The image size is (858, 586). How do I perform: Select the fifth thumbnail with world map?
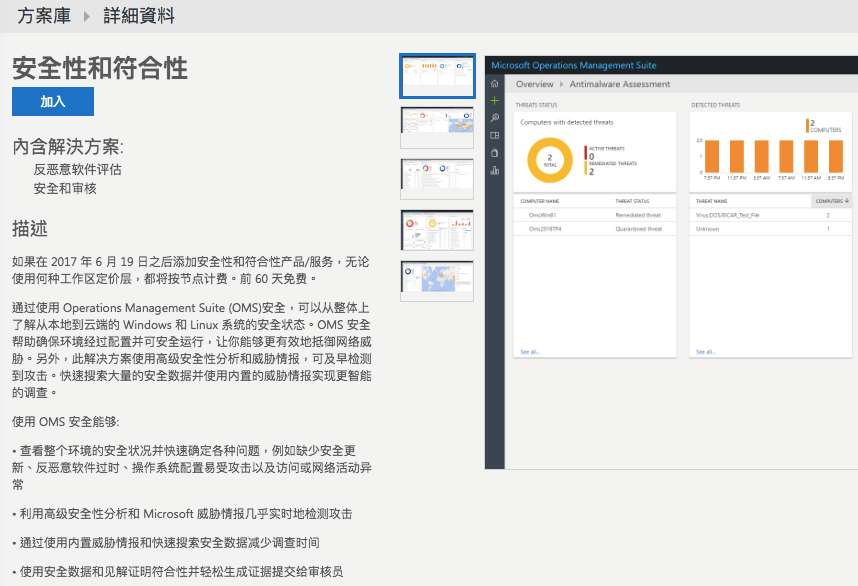(x=437, y=281)
